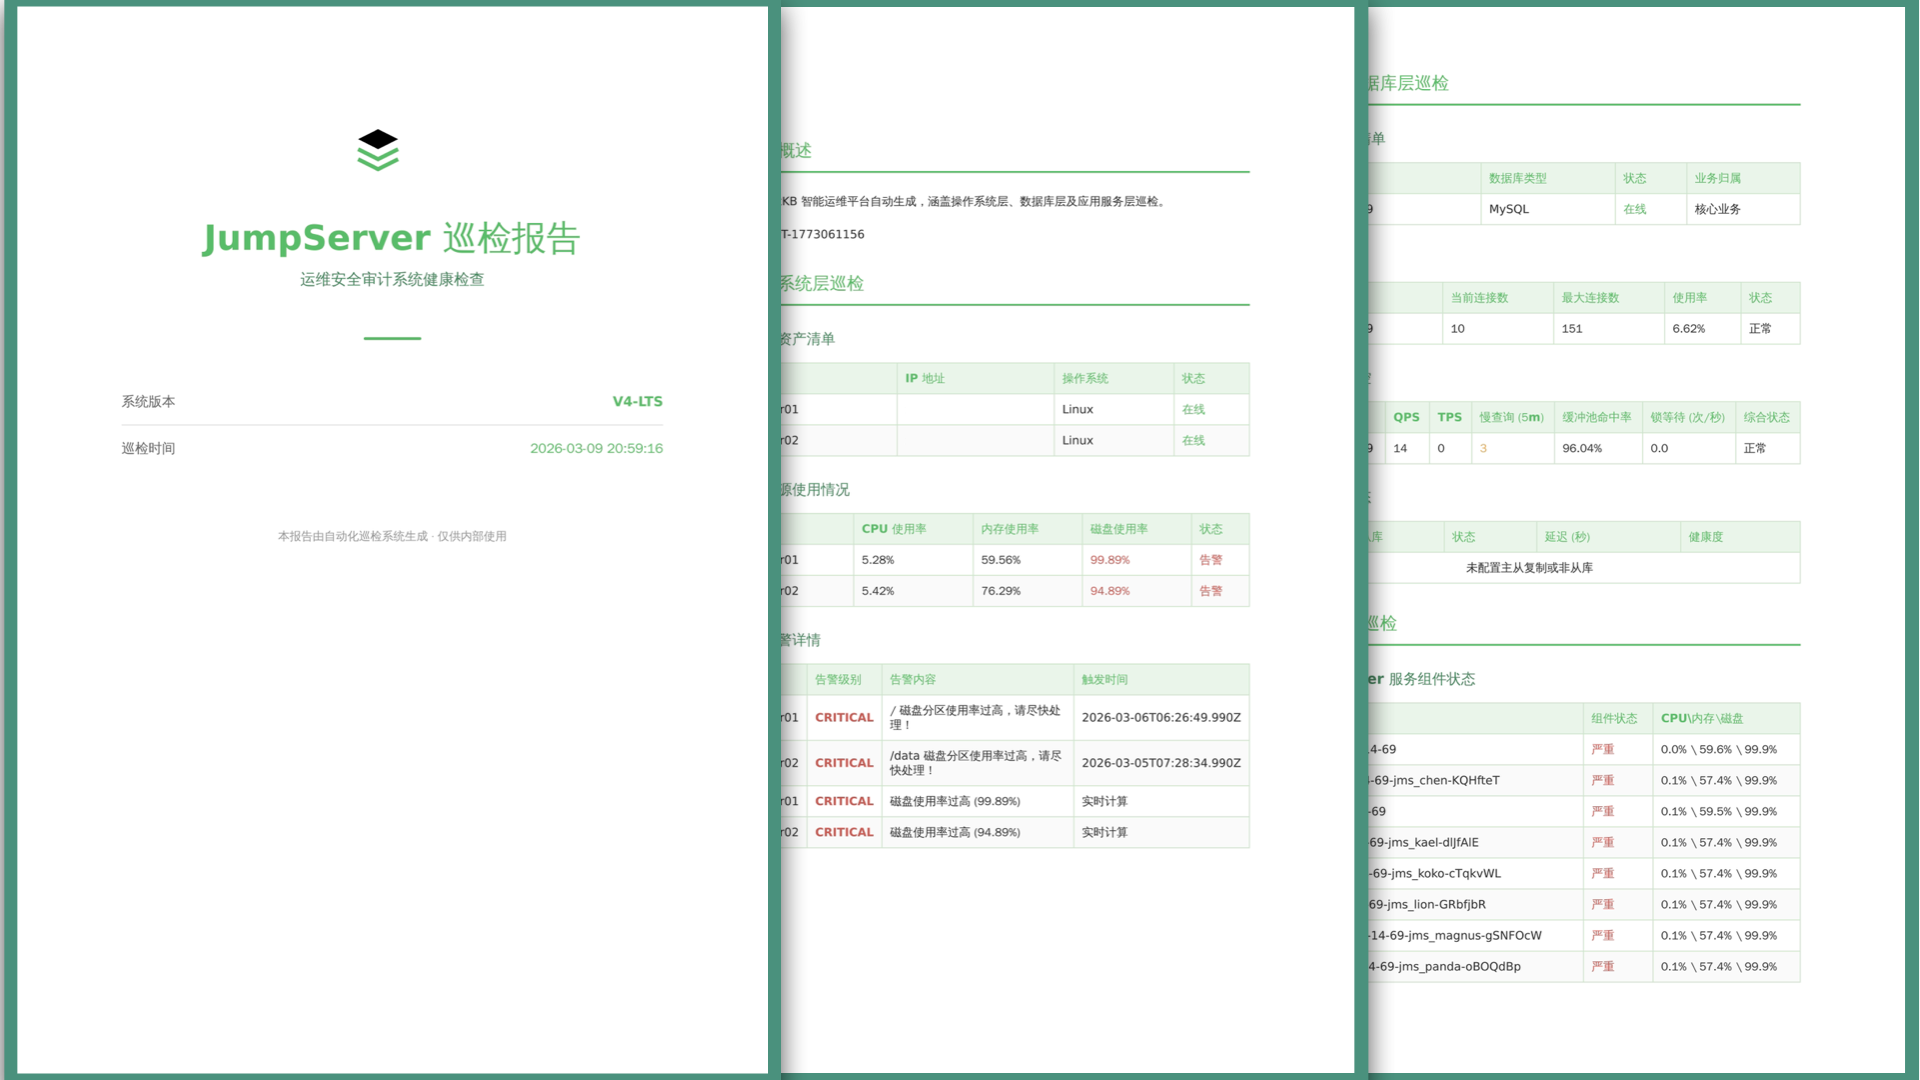Select the 'MySQL' database type cell
This screenshot has height=1080, width=1920.
(x=1509, y=209)
